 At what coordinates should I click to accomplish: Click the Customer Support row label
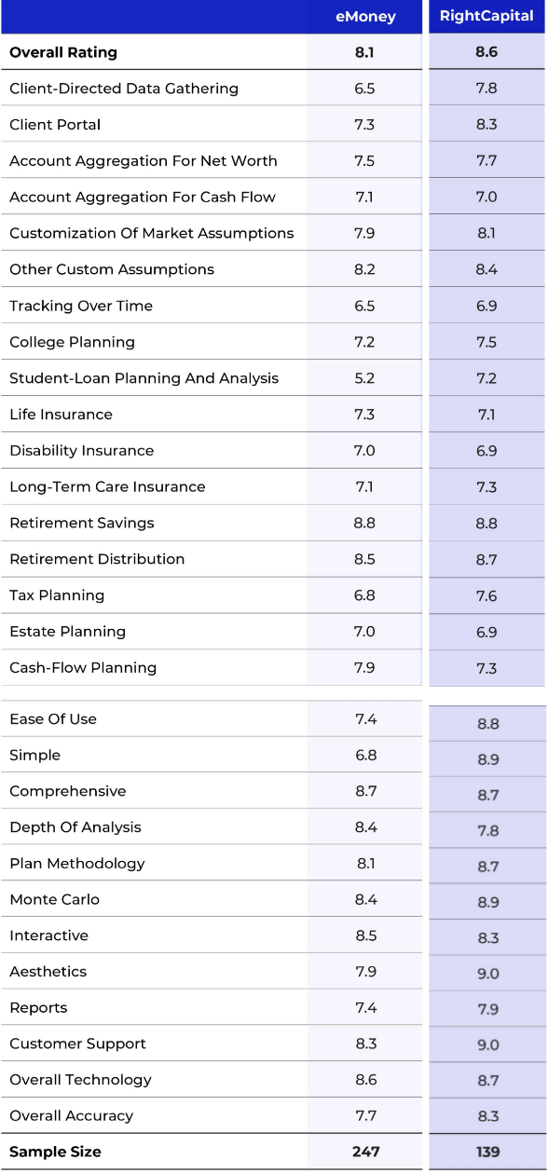[78, 1044]
